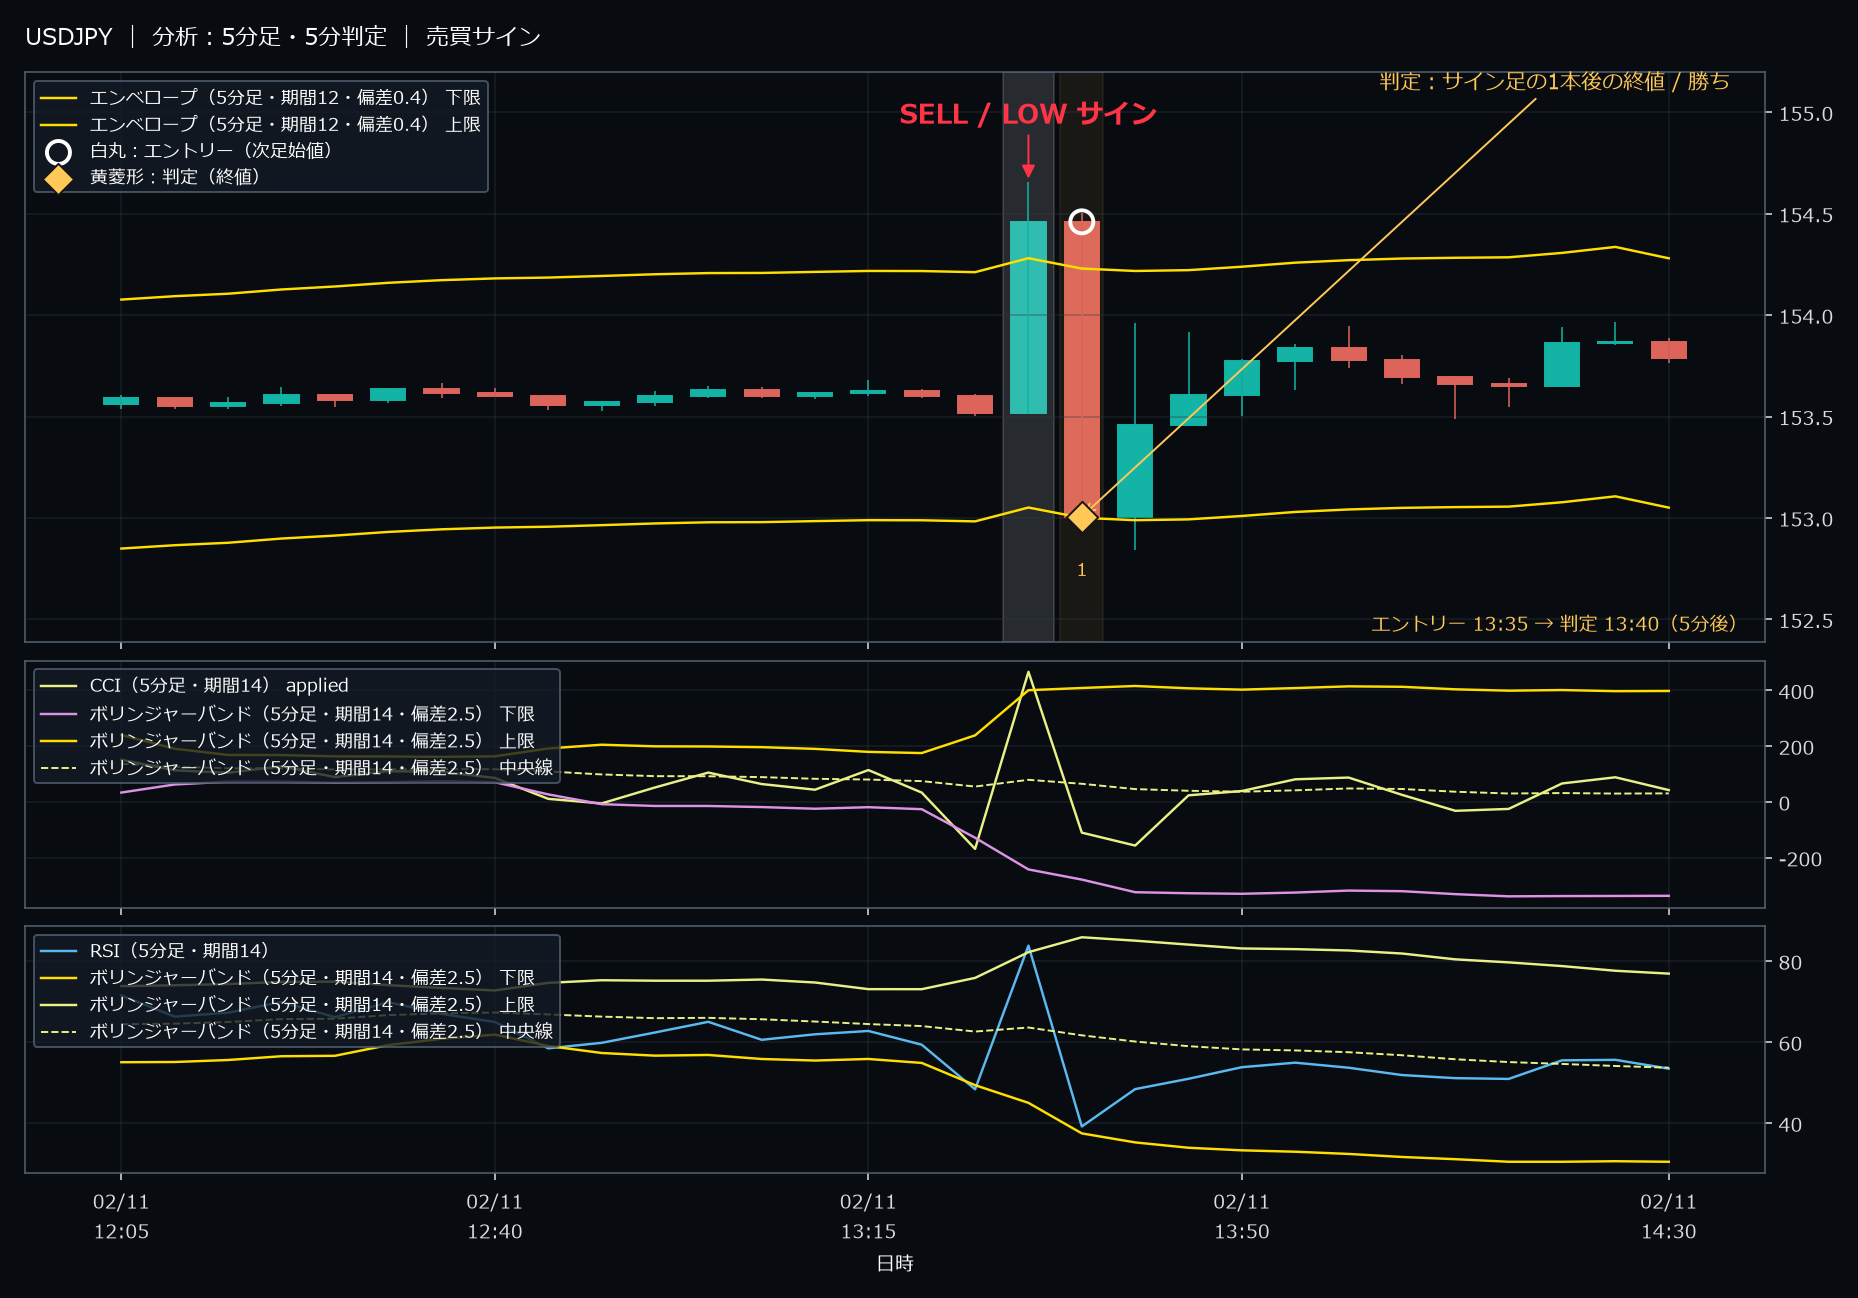Click the 判定：サイン足の1本後の終値 / 勝ち annotation
Viewport: 1858px width, 1298px height.
[1554, 81]
